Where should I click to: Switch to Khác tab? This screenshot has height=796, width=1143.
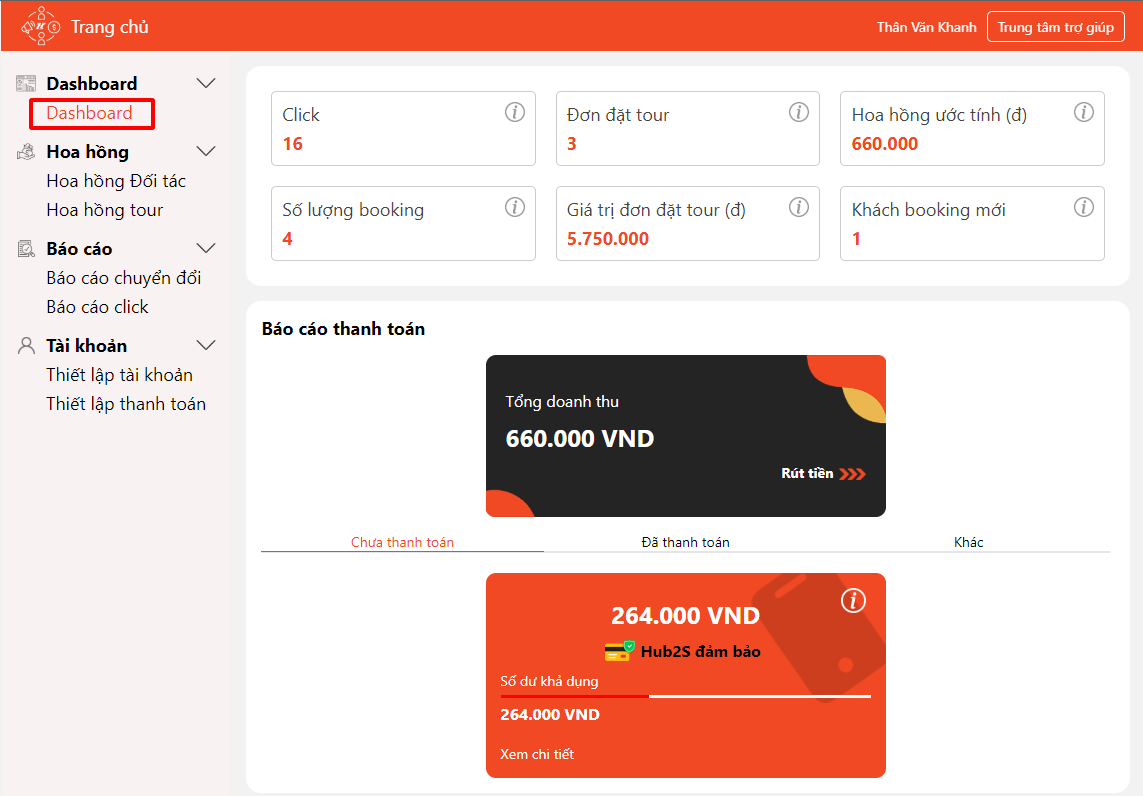pyautogui.click(x=968, y=542)
